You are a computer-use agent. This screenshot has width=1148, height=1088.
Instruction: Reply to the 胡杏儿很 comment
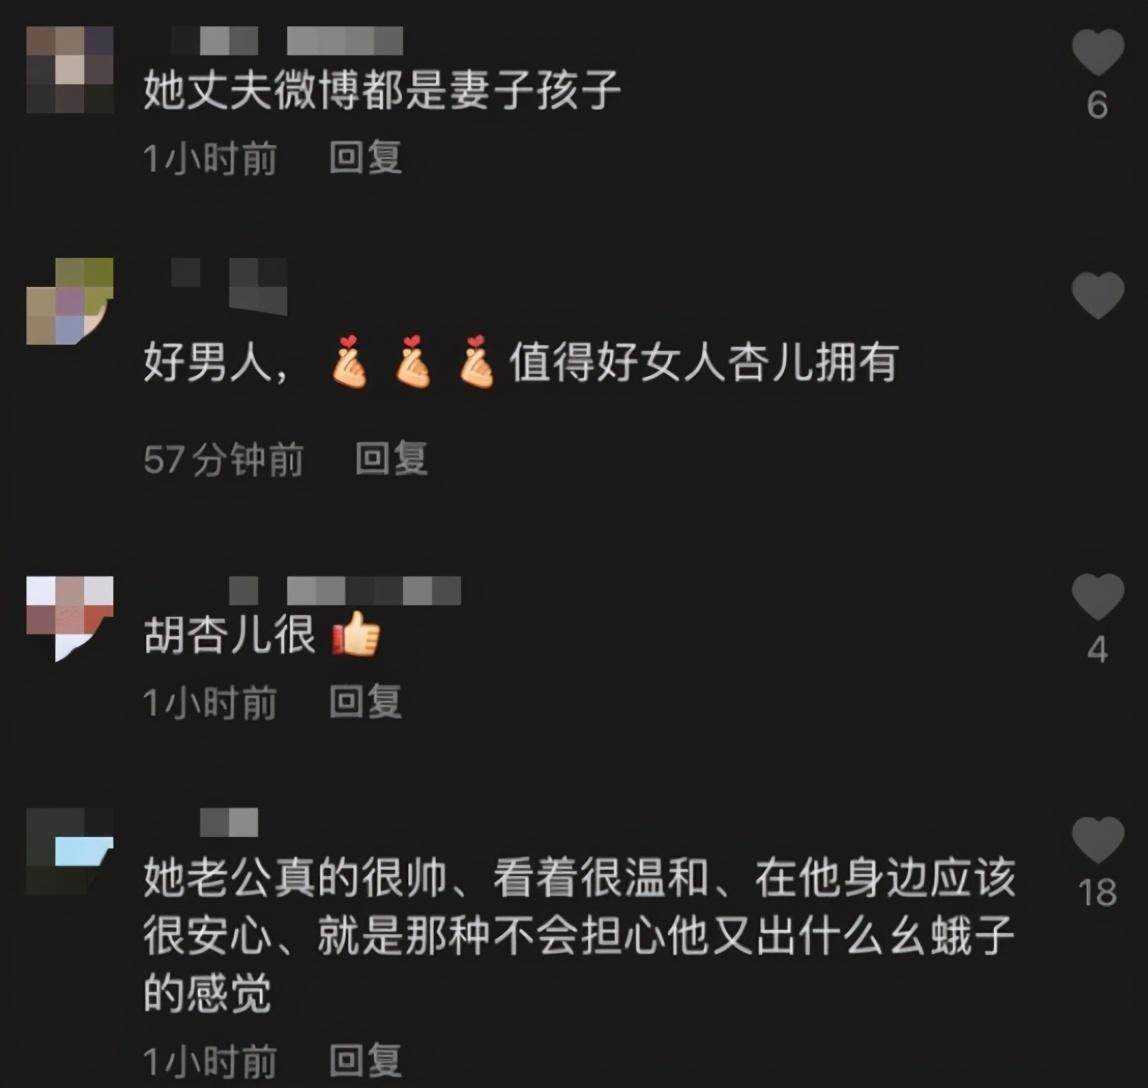[x=365, y=701]
